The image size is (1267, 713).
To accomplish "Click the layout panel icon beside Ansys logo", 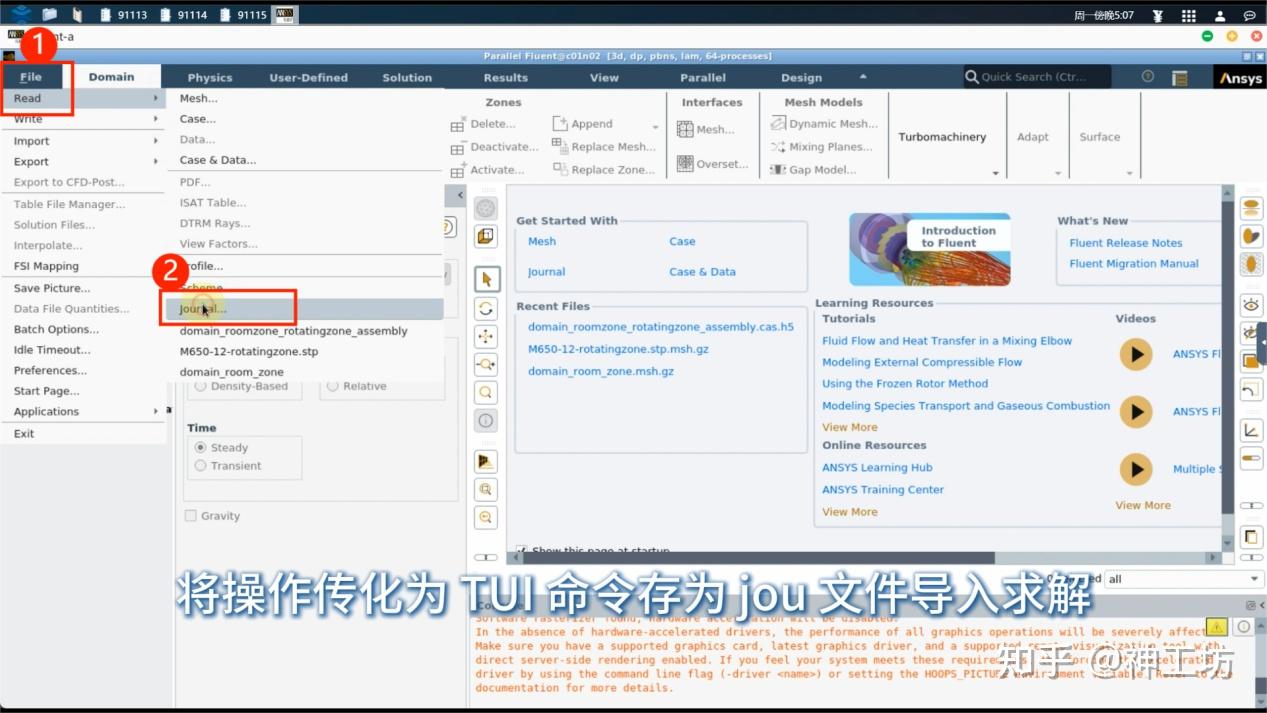I will [1180, 77].
